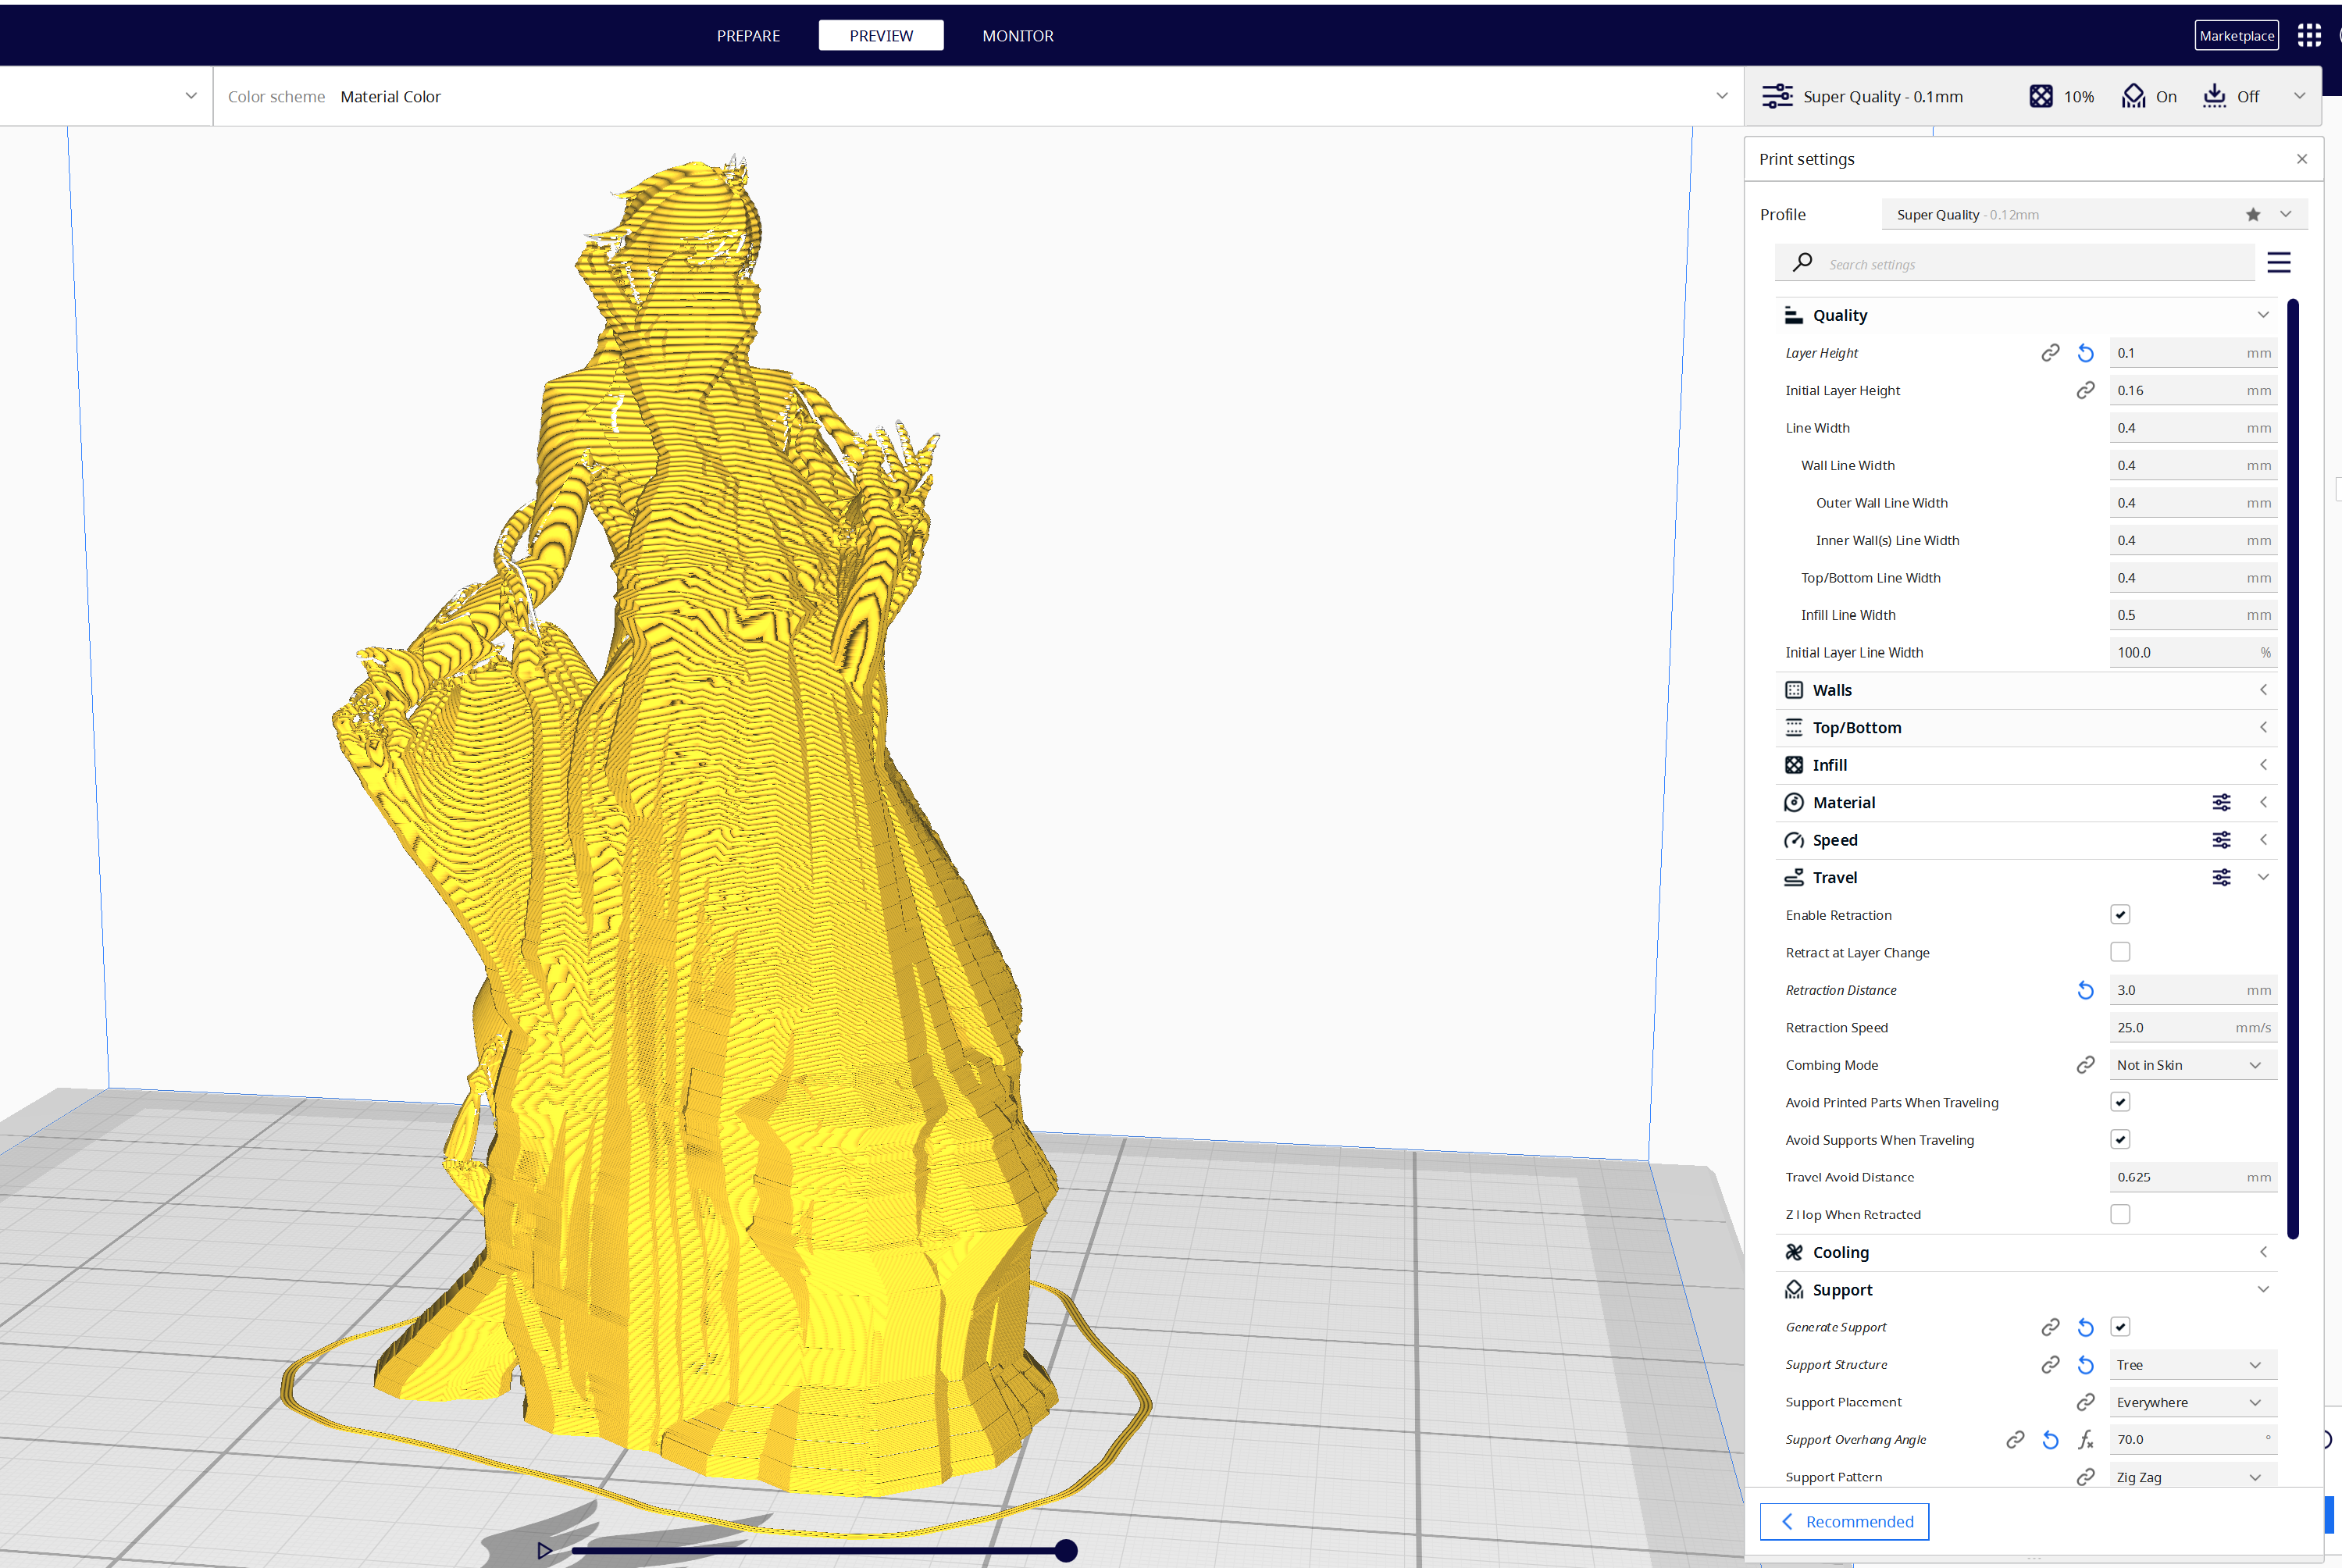This screenshot has height=1568, width=2342.
Task: Click the settings visibility hamburger menu icon
Action: click(2278, 263)
